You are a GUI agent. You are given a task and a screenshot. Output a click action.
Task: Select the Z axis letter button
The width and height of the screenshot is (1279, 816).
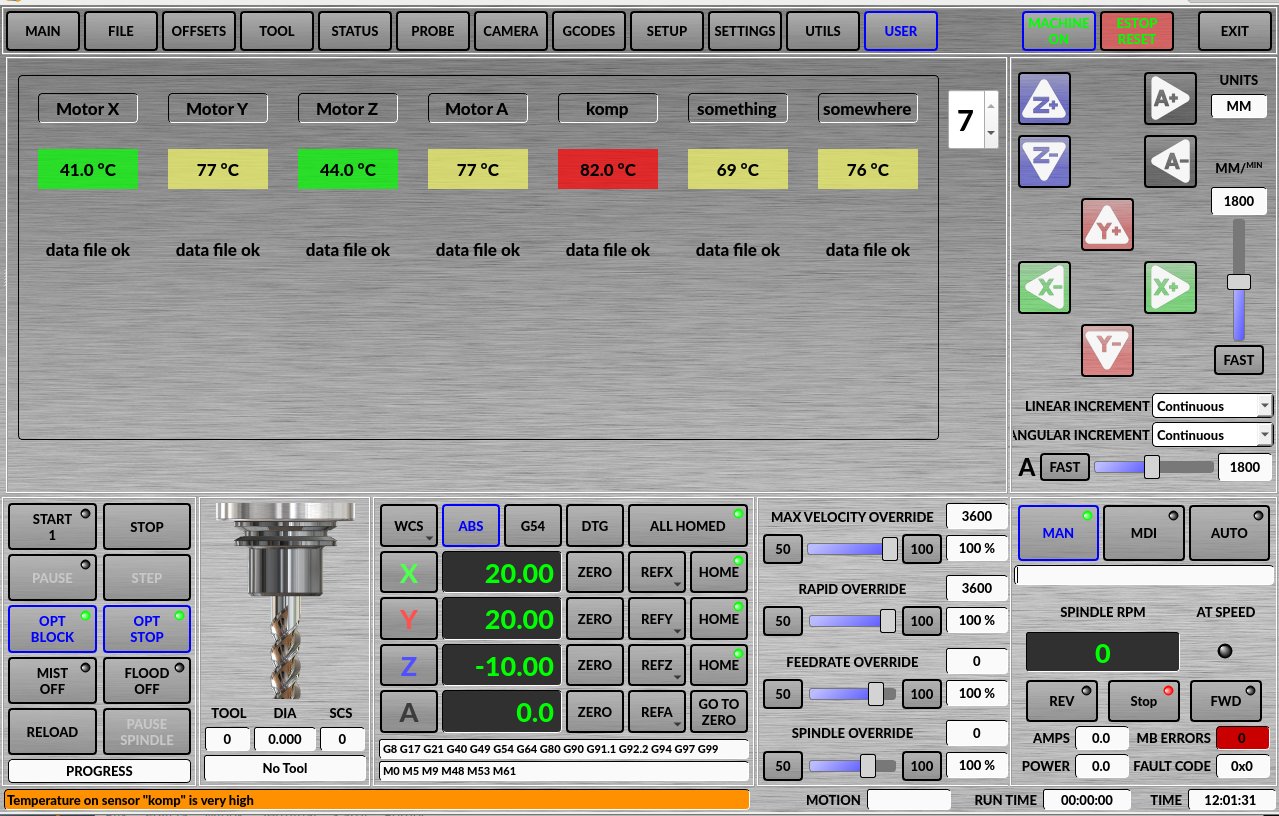pos(409,665)
